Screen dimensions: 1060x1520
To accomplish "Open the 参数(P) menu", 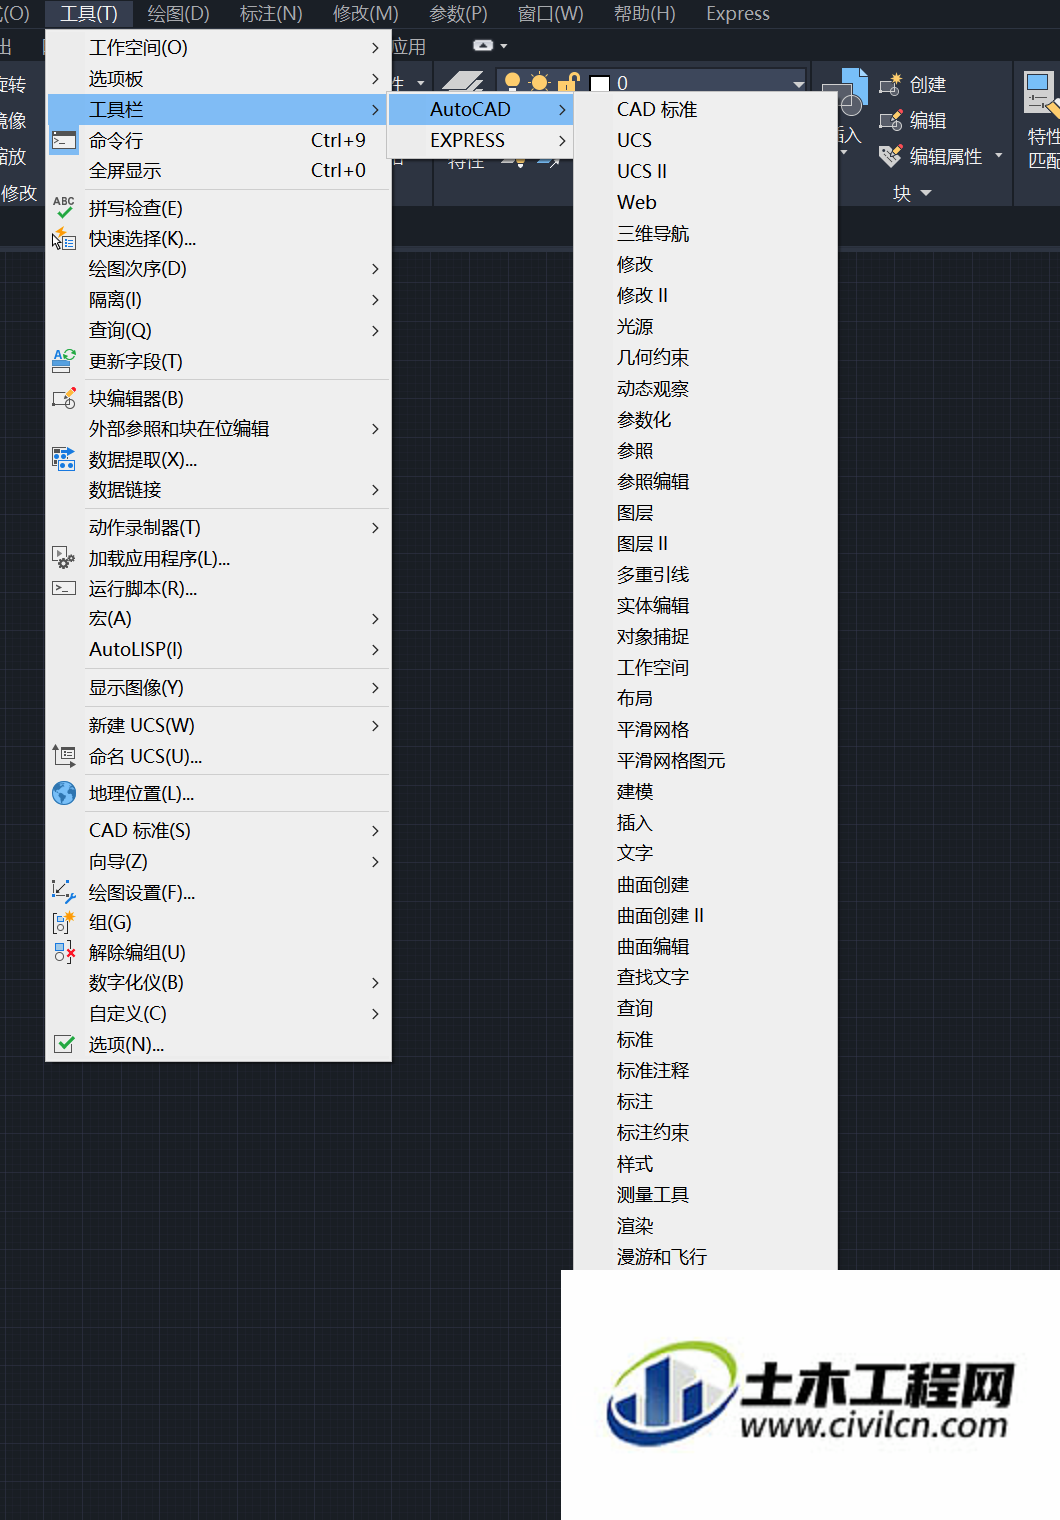I will (458, 14).
